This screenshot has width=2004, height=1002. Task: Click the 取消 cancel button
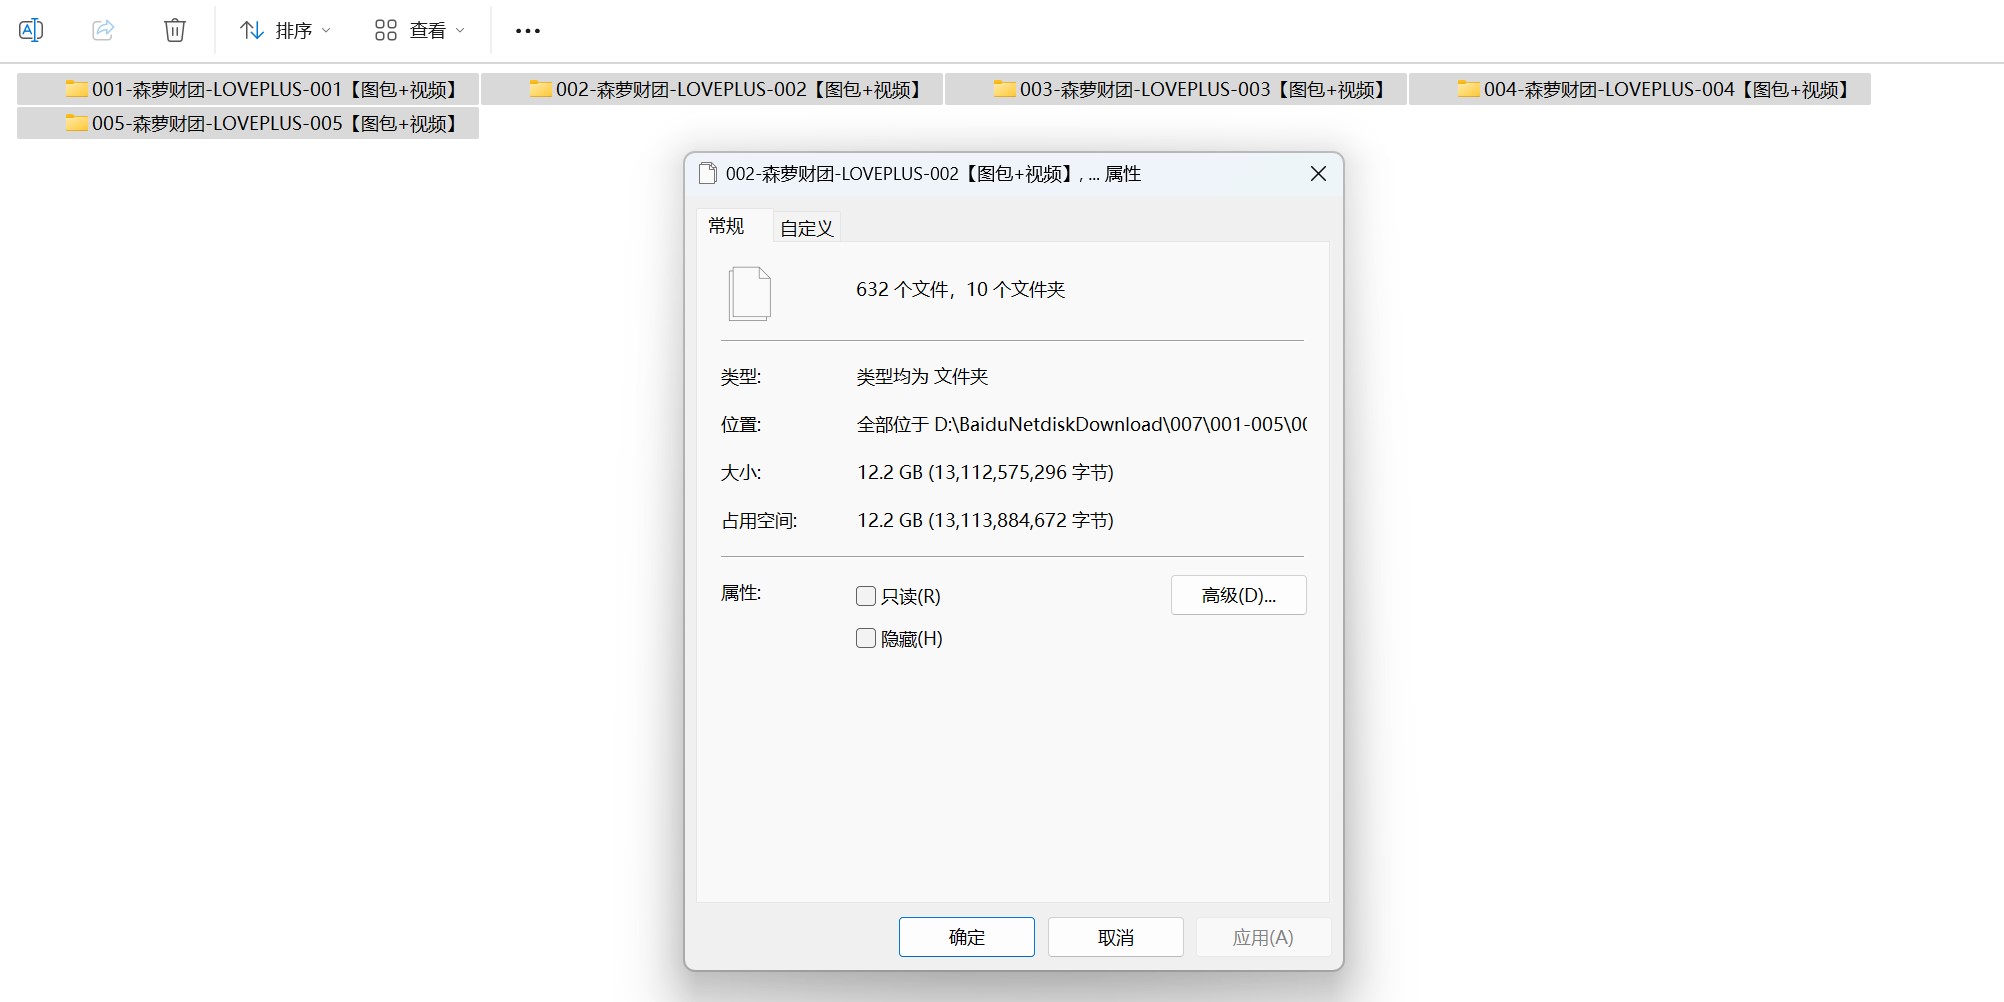[1115, 937]
